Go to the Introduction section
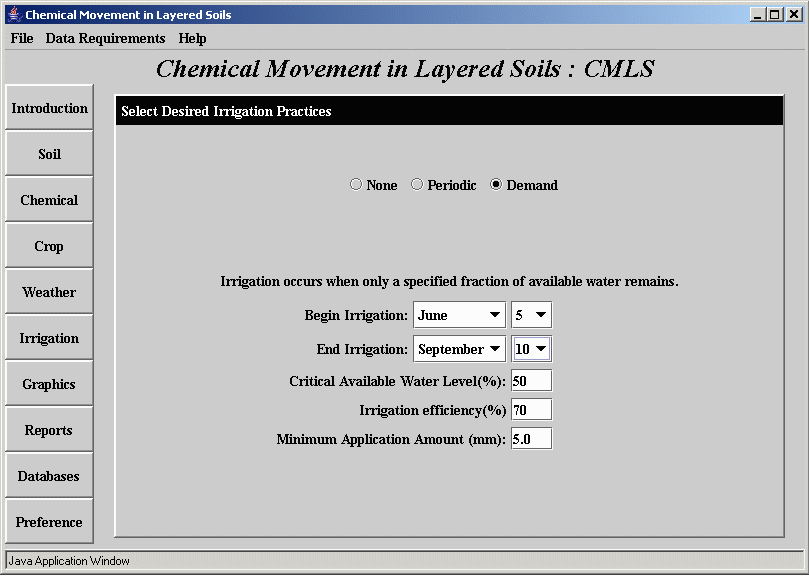The height and width of the screenshot is (576, 809). [50, 107]
